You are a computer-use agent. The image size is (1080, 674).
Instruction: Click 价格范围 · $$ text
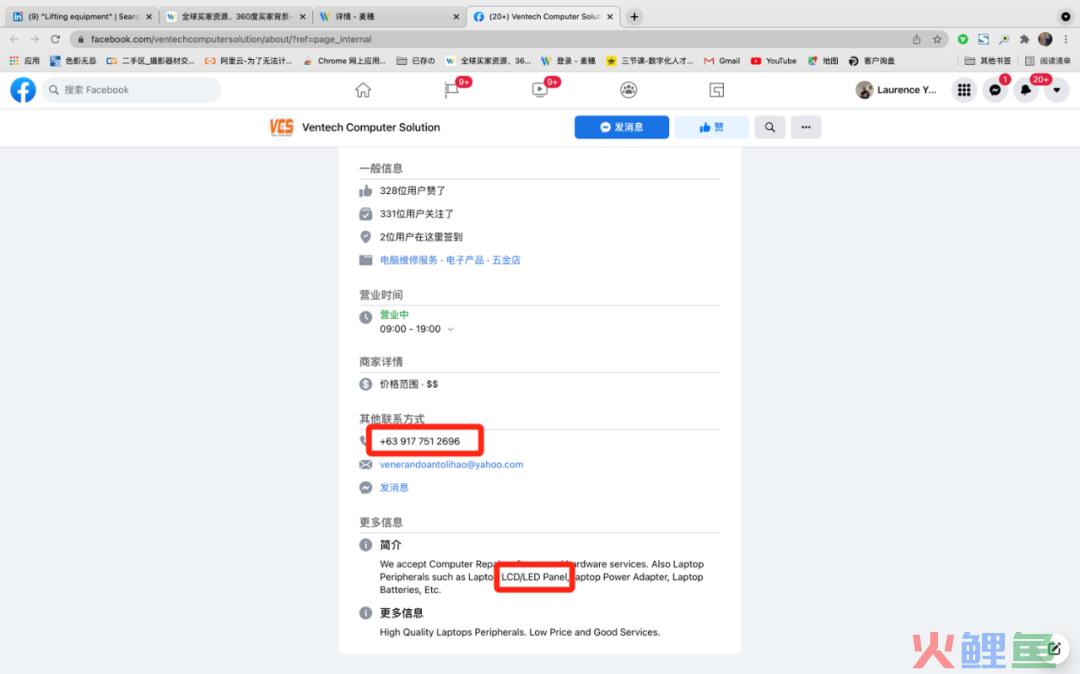[x=408, y=384]
